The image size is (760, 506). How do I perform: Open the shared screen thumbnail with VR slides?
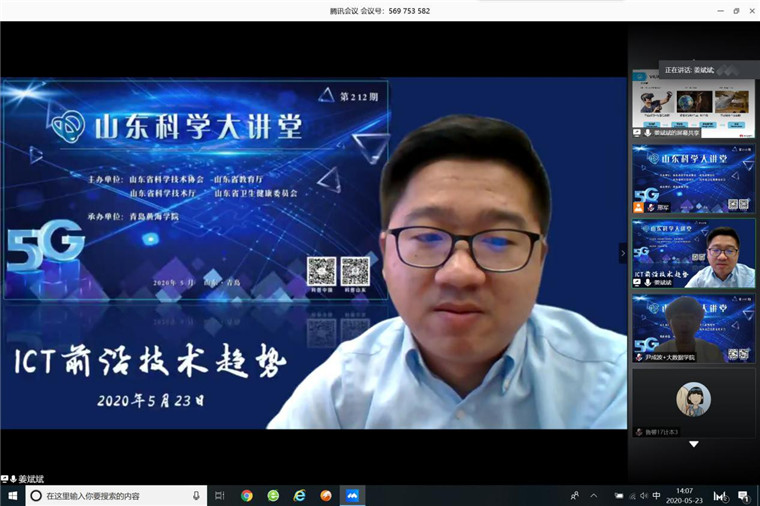(x=693, y=103)
